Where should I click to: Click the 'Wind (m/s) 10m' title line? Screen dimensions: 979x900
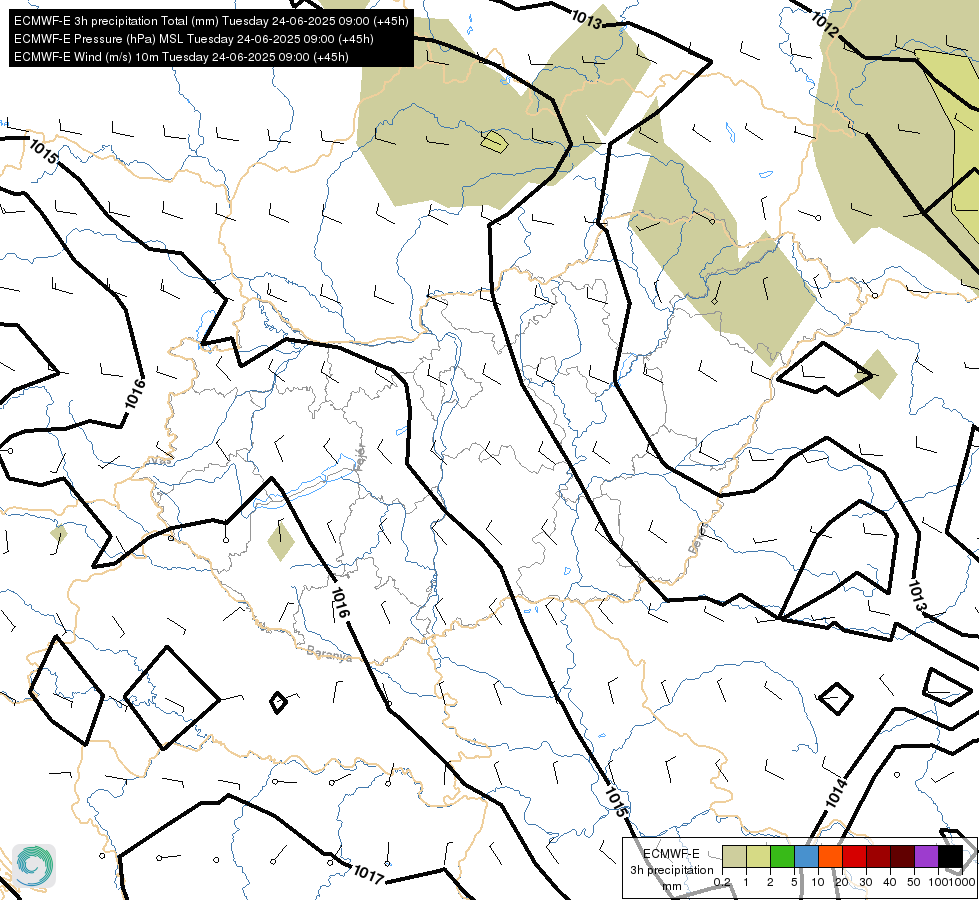click(181, 57)
